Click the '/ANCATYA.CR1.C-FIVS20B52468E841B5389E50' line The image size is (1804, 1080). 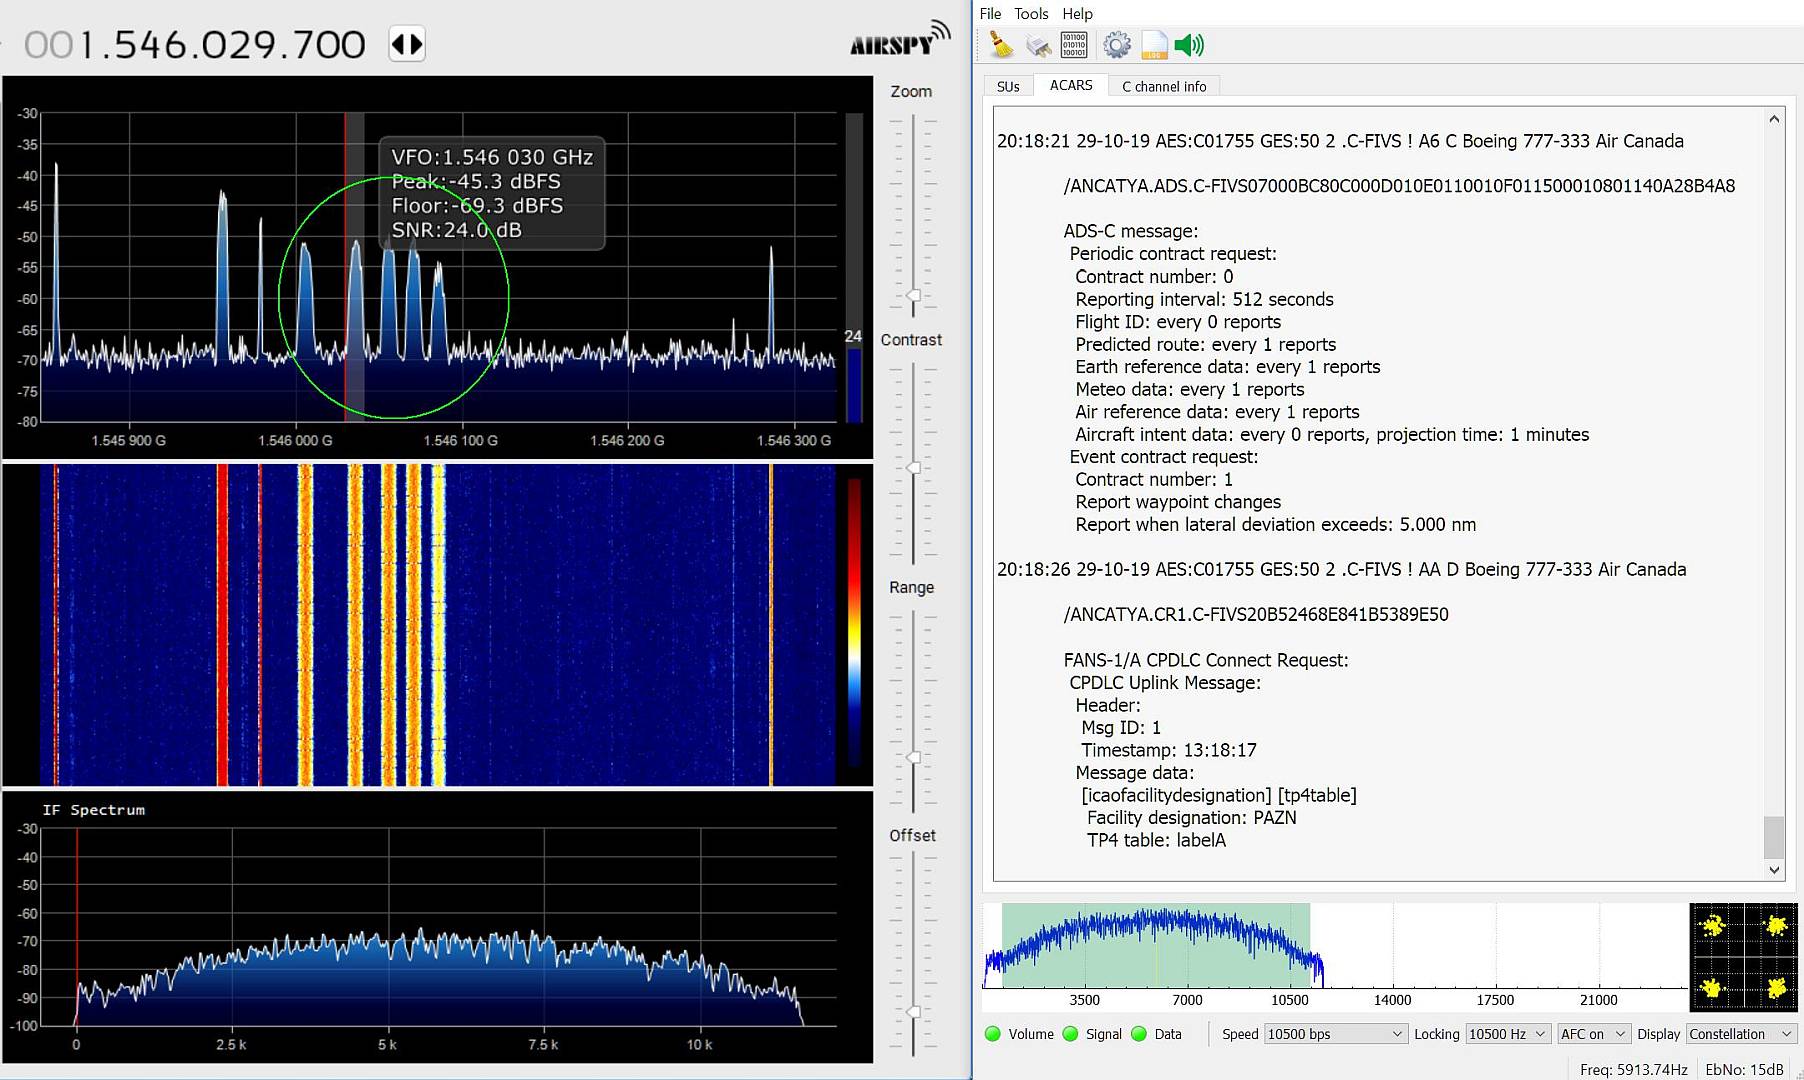pyautogui.click(x=1256, y=614)
